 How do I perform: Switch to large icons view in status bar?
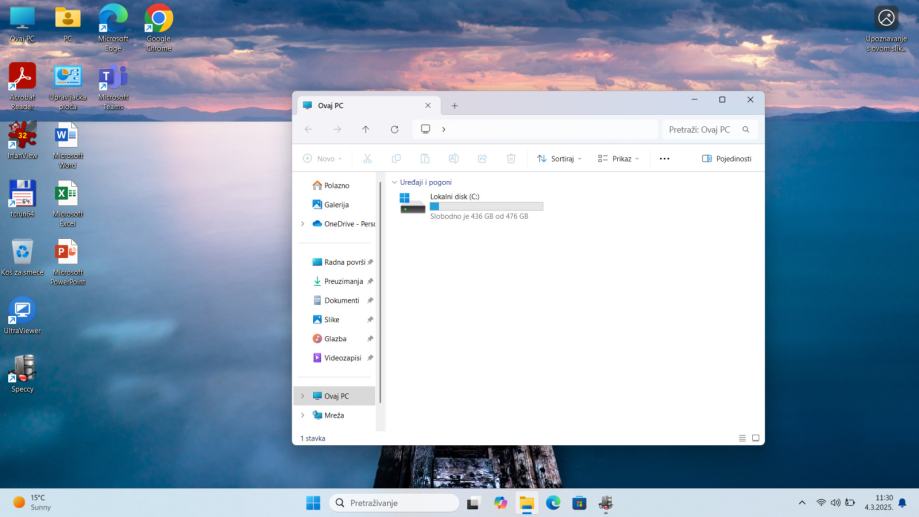point(755,438)
